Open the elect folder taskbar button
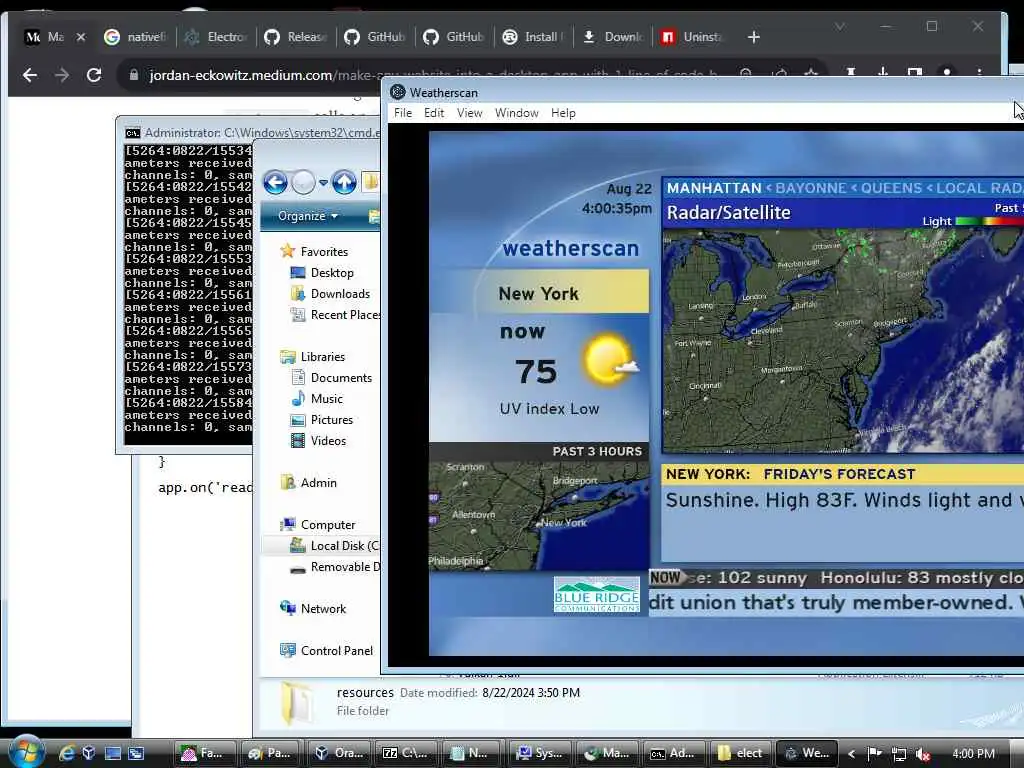Image resolution: width=1024 pixels, height=768 pixels. coord(741,753)
